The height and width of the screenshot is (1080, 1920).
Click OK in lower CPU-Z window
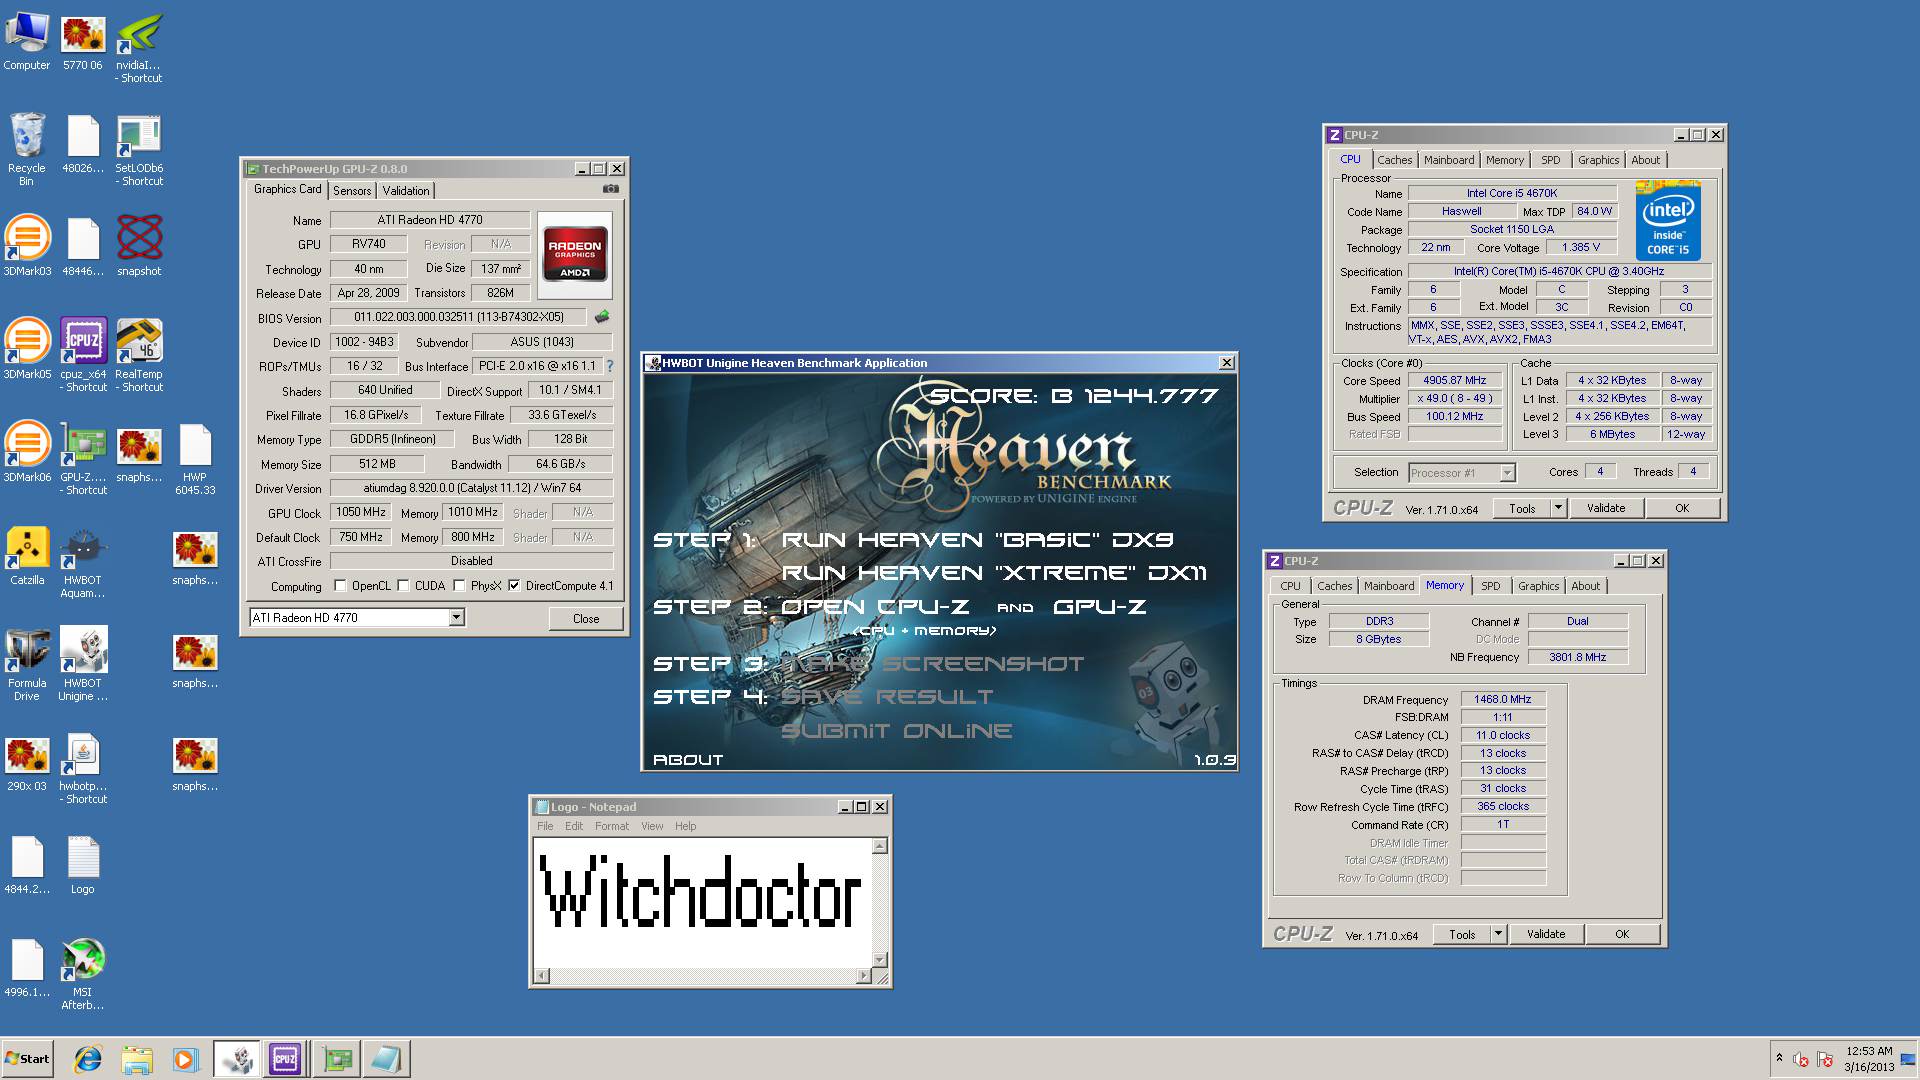point(1622,934)
